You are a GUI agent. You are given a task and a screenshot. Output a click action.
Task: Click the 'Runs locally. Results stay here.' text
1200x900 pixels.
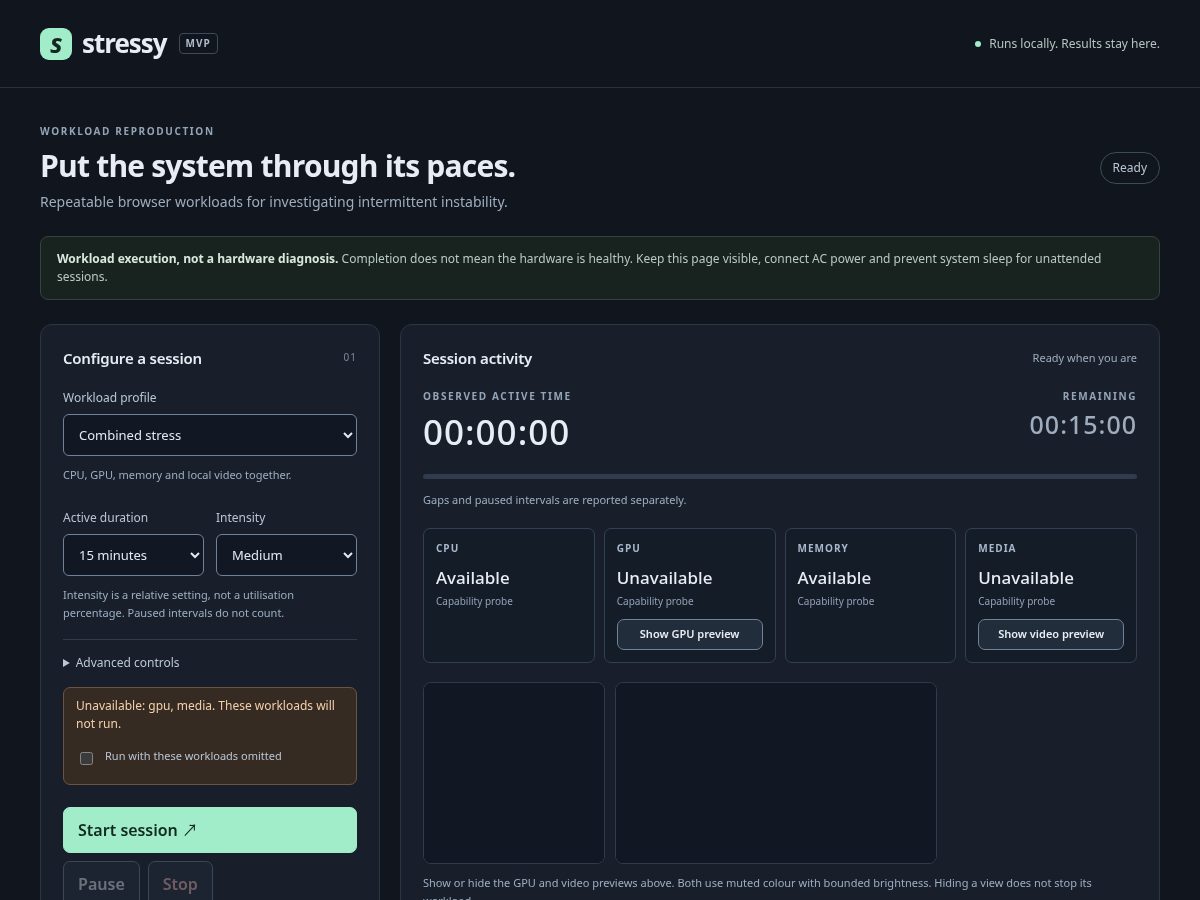point(1074,44)
